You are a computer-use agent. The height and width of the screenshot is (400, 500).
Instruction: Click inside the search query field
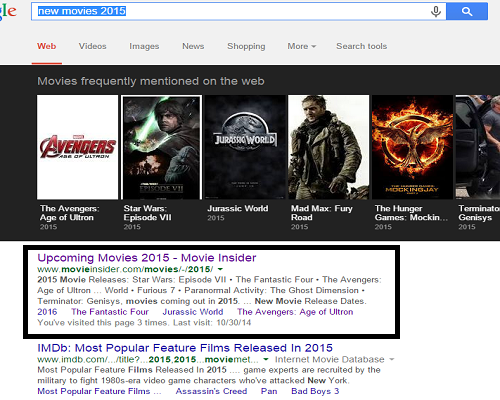(238, 12)
